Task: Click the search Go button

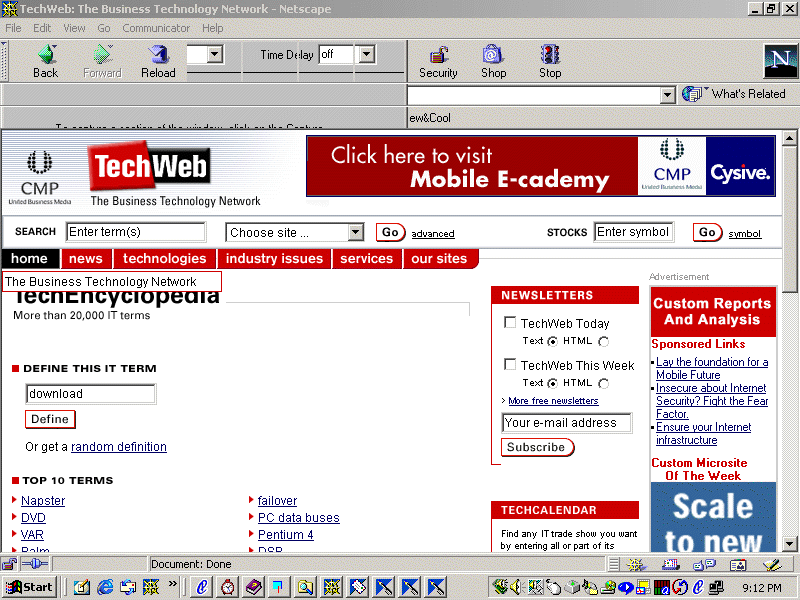Action: pyautogui.click(x=390, y=233)
